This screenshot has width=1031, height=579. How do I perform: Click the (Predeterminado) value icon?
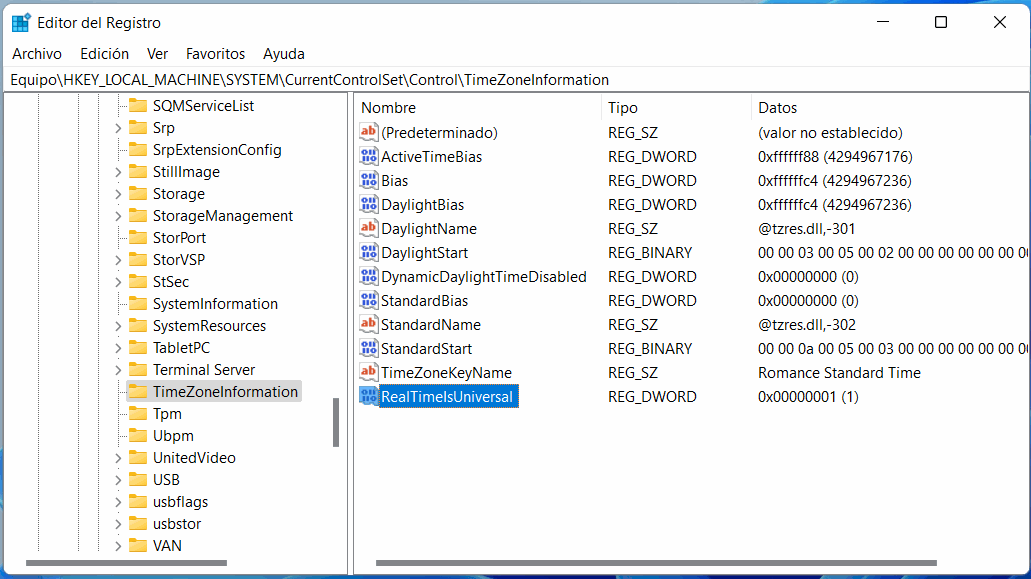click(x=369, y=133)
